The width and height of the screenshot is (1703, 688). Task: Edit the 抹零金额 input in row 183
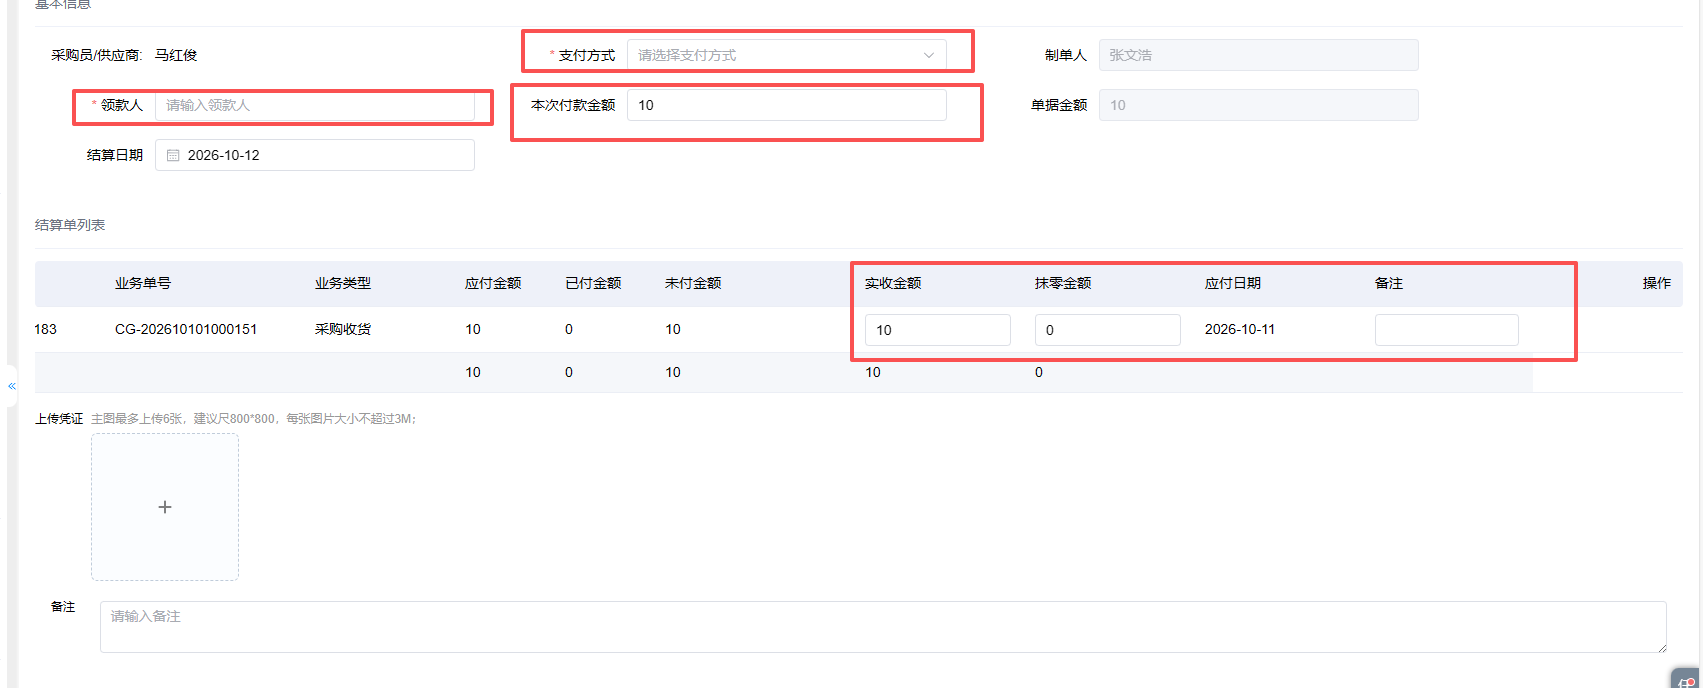coord(1108,330)
